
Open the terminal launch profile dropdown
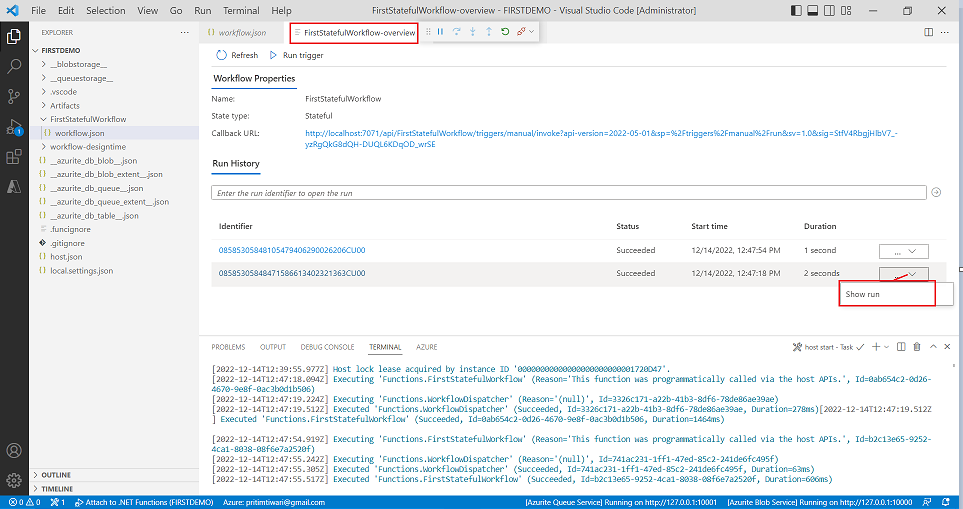pos(886,347)
